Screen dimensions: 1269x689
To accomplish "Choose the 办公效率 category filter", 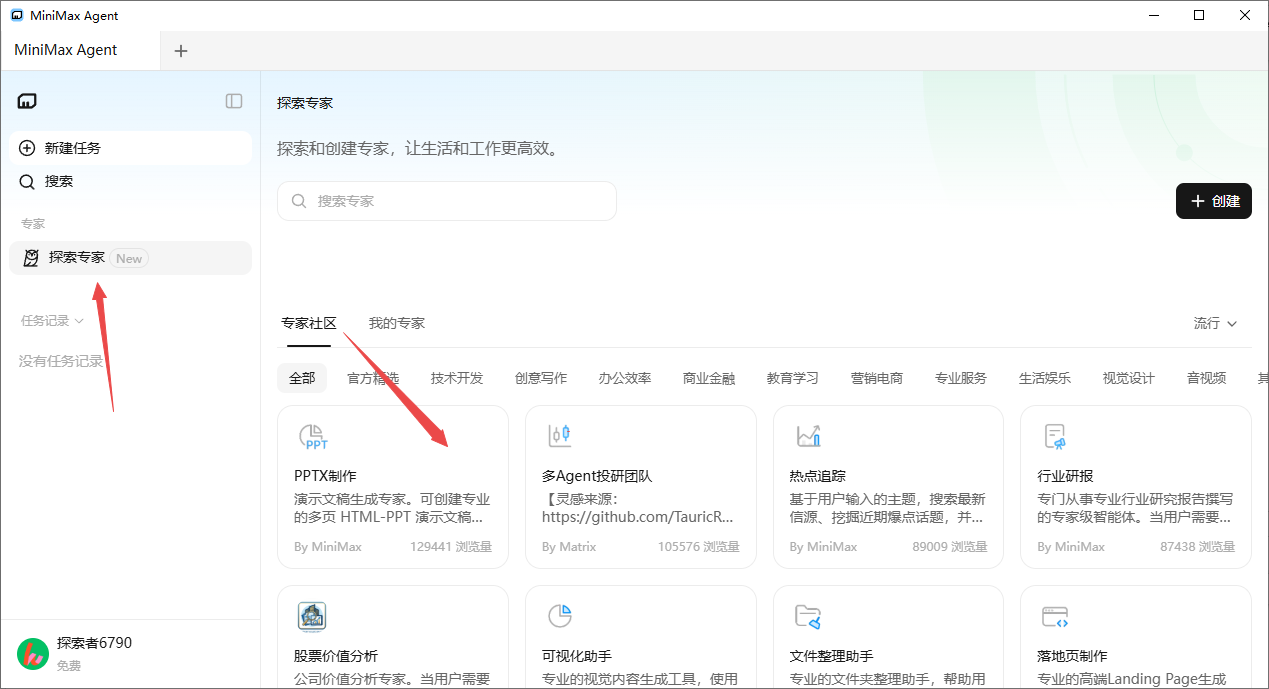I will click(624, 378).
